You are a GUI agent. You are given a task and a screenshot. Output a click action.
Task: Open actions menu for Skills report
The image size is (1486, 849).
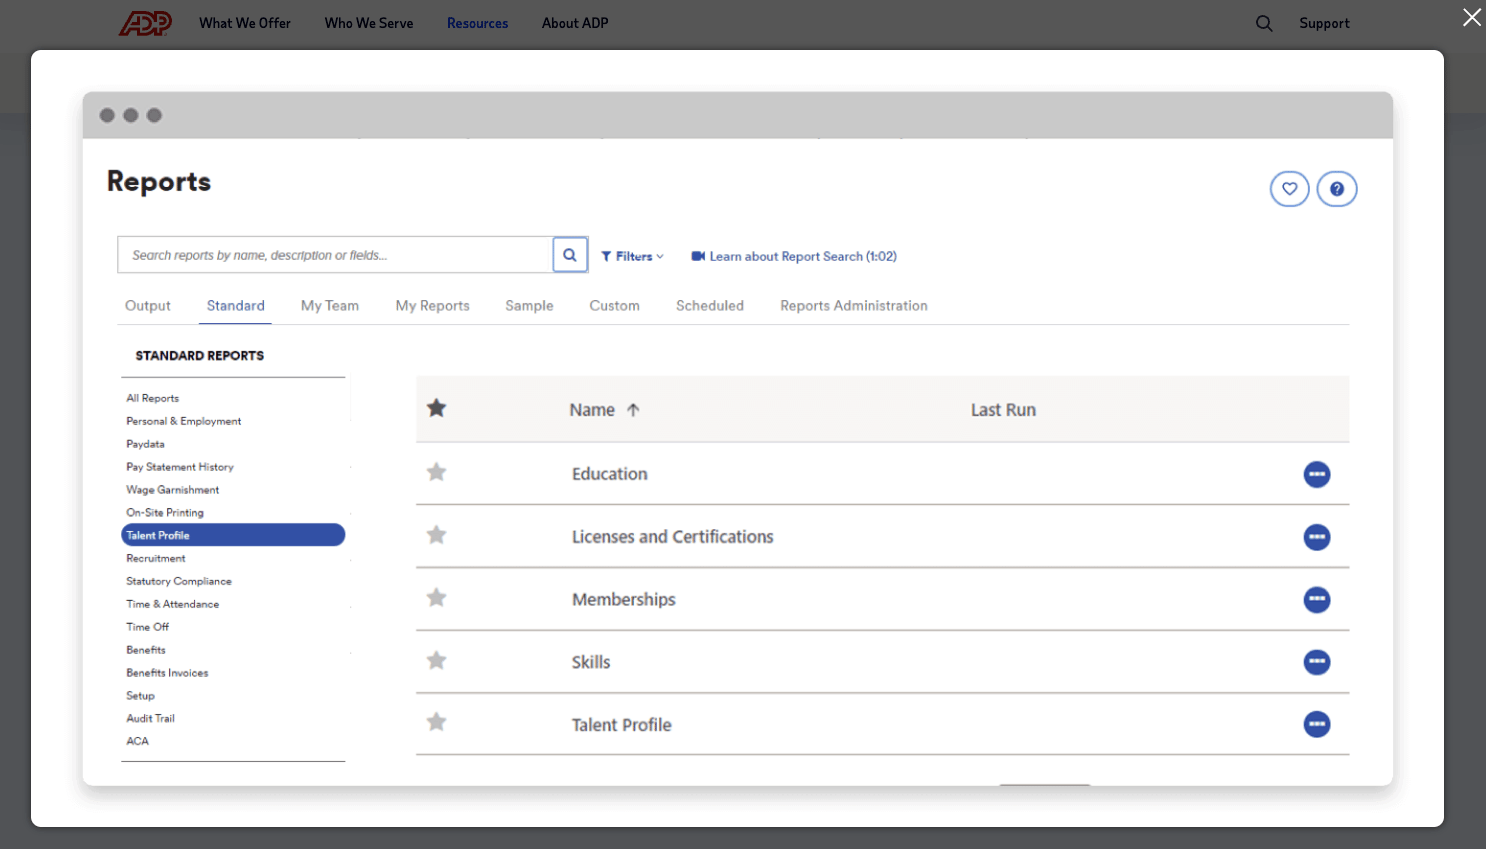(x=1316, y=662)
